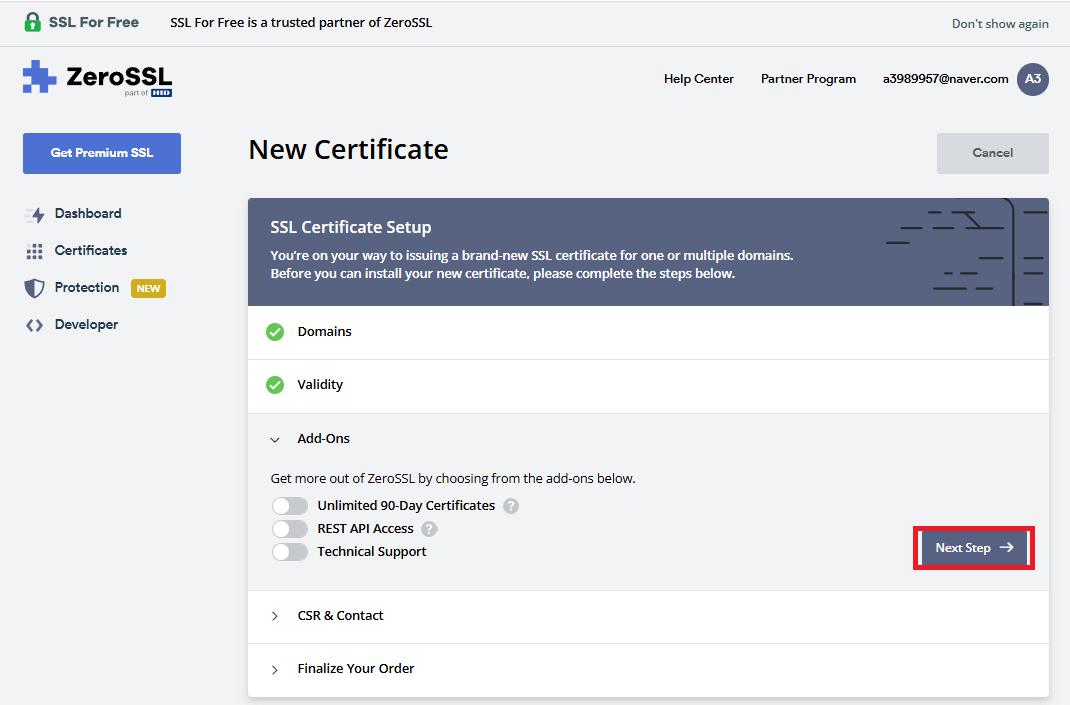
Task: Collapse the Add-Ons section chevron
Action: (x=275, y=440)
